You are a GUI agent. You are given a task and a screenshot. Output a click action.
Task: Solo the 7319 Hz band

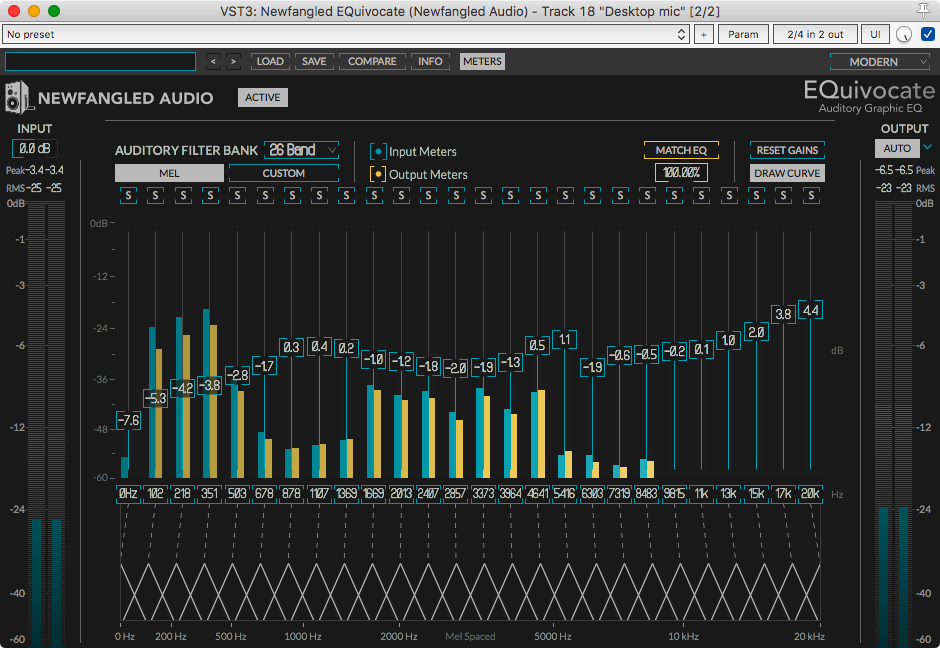click(620, 195)
